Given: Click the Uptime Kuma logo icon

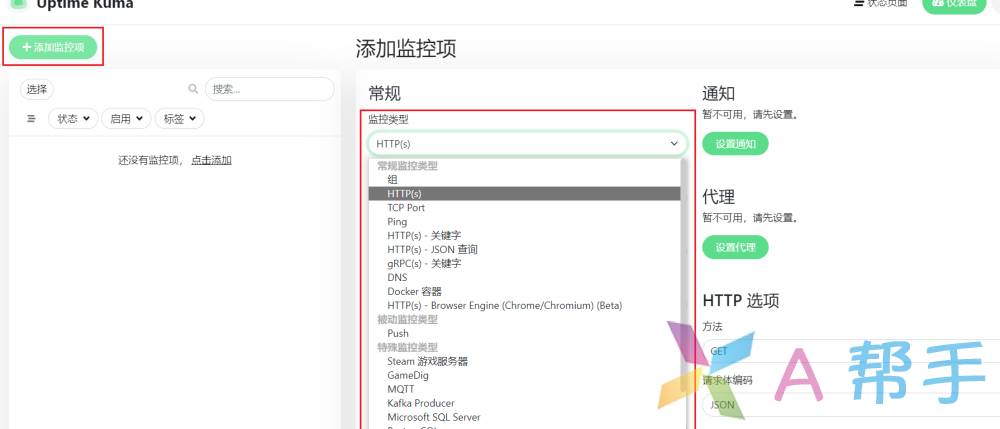Looking at the screenshot, I should (x=18, y=3).
